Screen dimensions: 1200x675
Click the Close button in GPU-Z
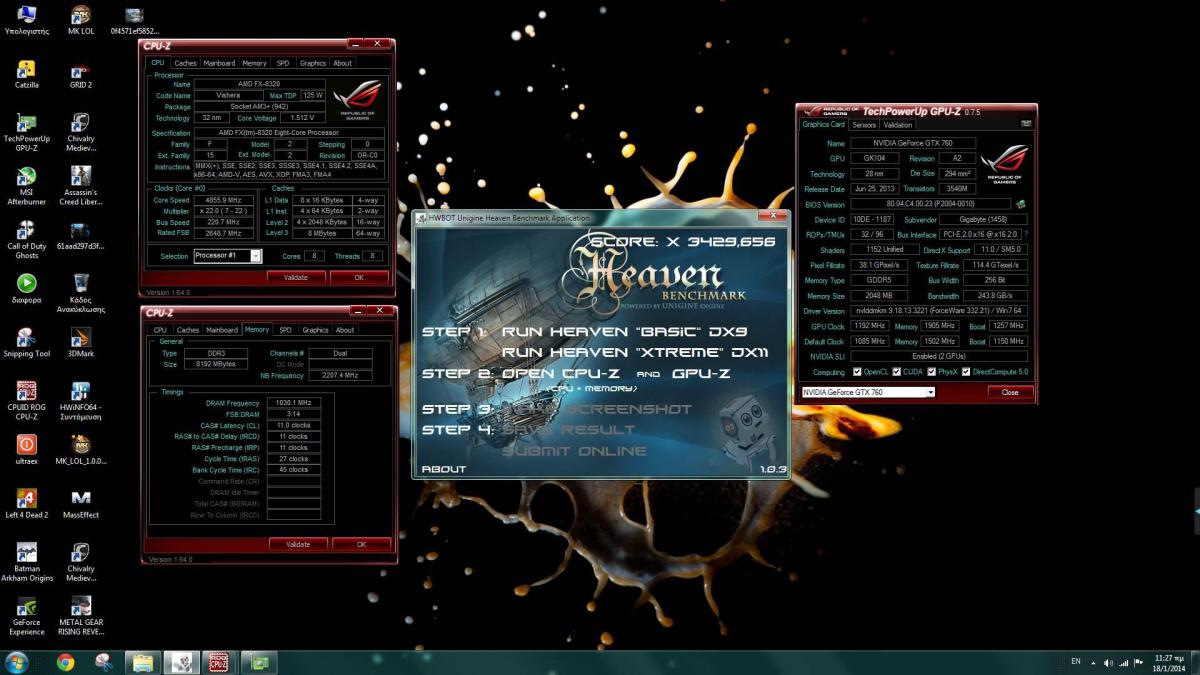(1010, 392)
